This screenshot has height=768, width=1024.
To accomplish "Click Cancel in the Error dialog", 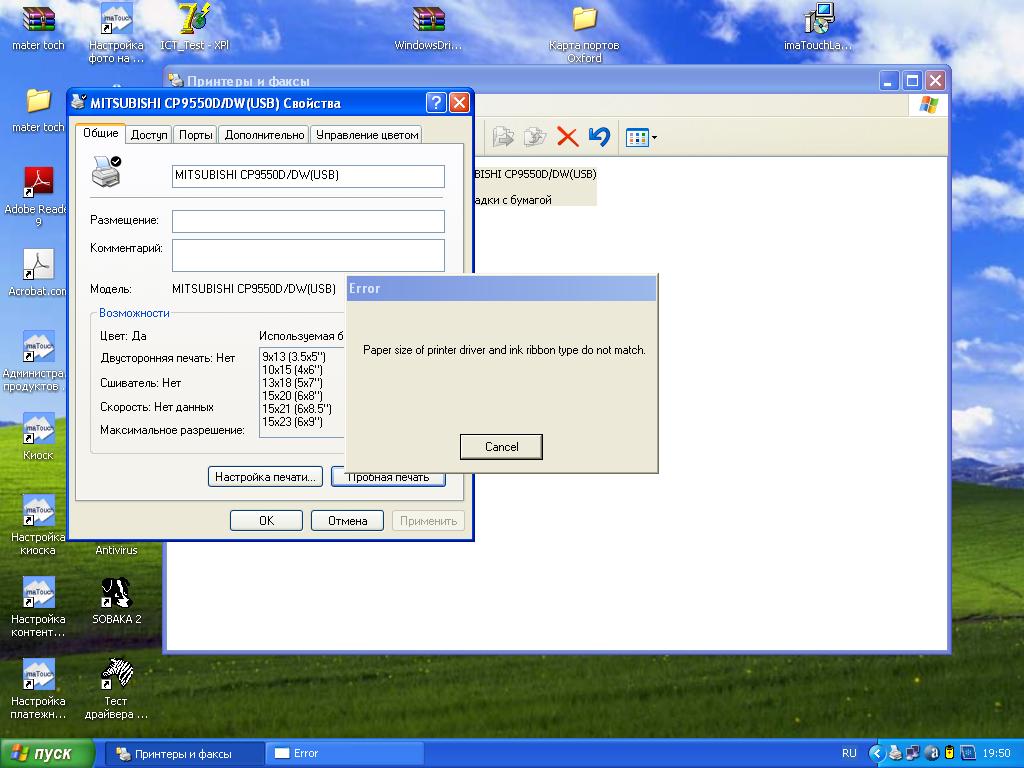I will [x=501, y=447].
